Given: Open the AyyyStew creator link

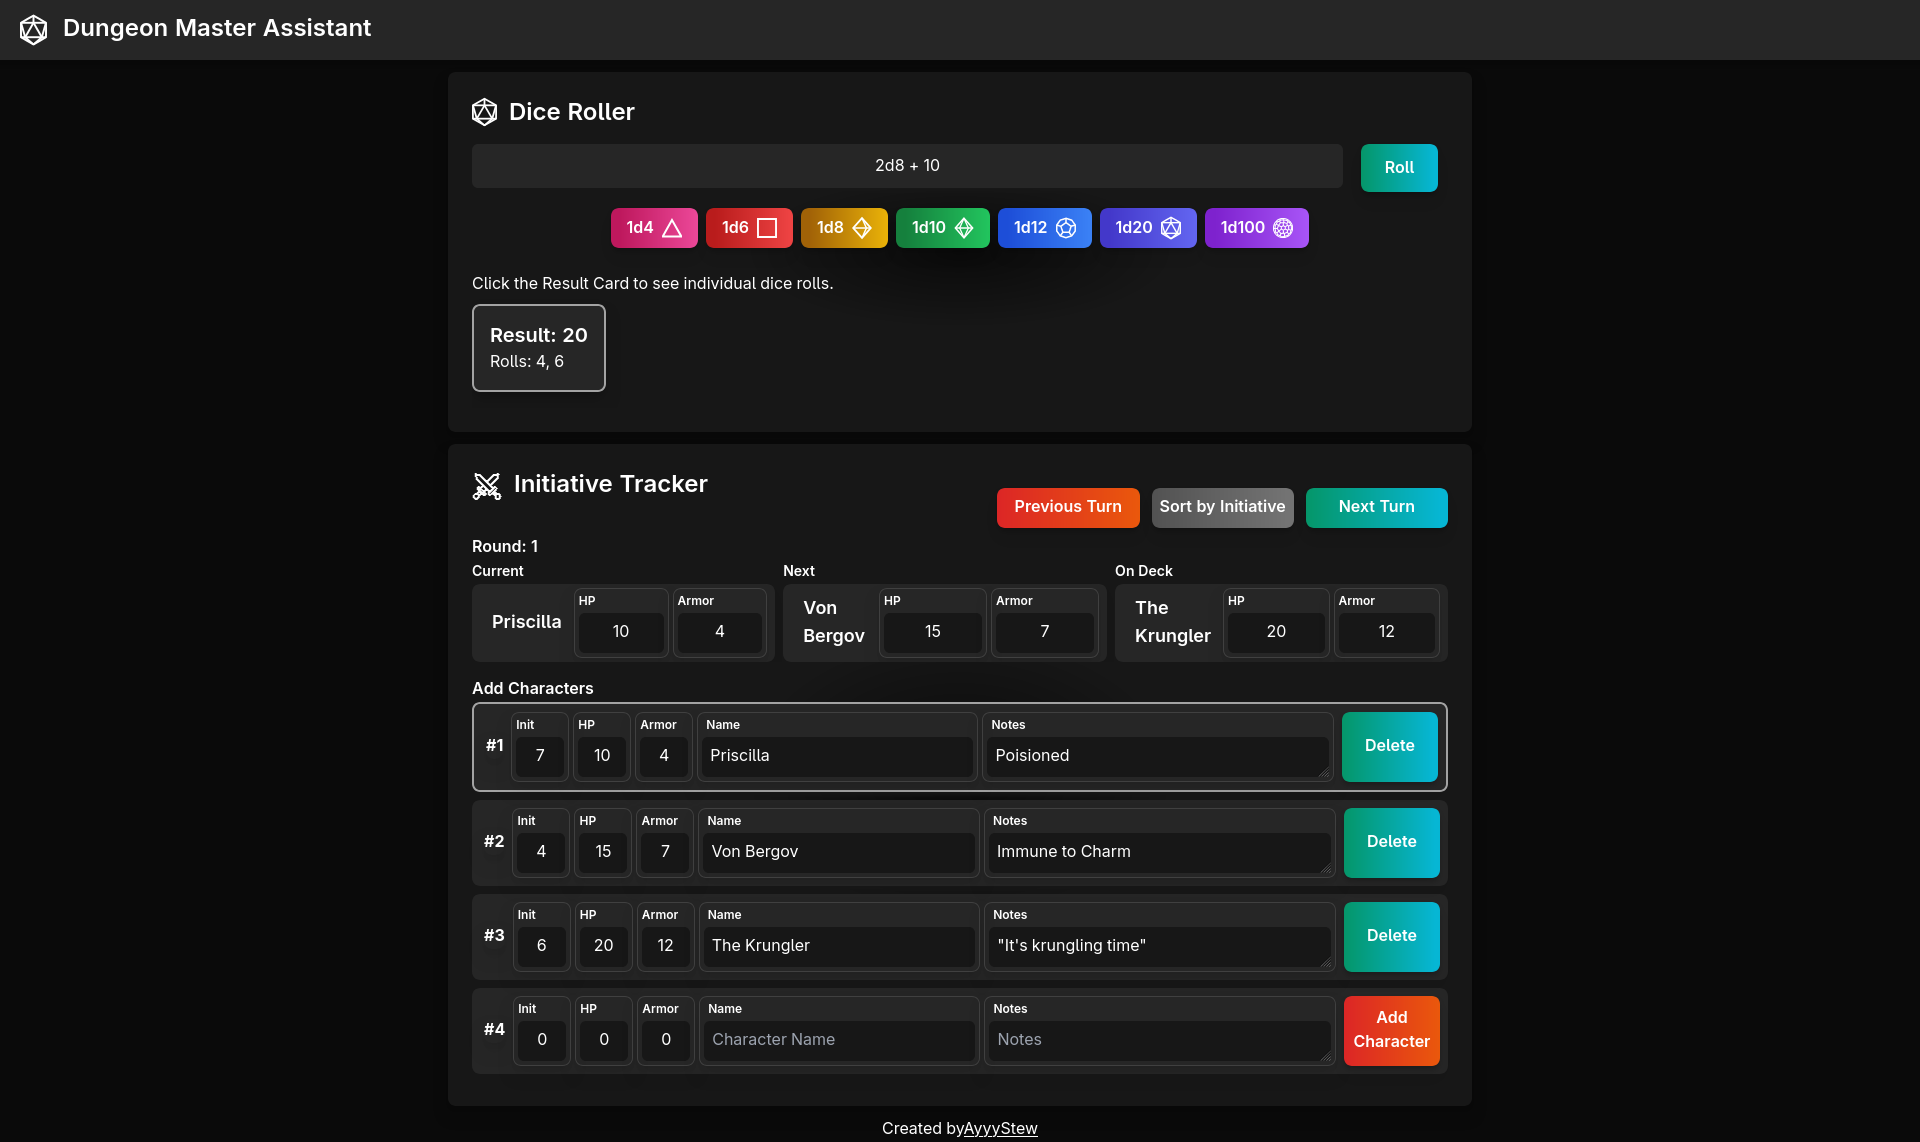Looking at the screenshot, I should [x=1000, y=1129].
